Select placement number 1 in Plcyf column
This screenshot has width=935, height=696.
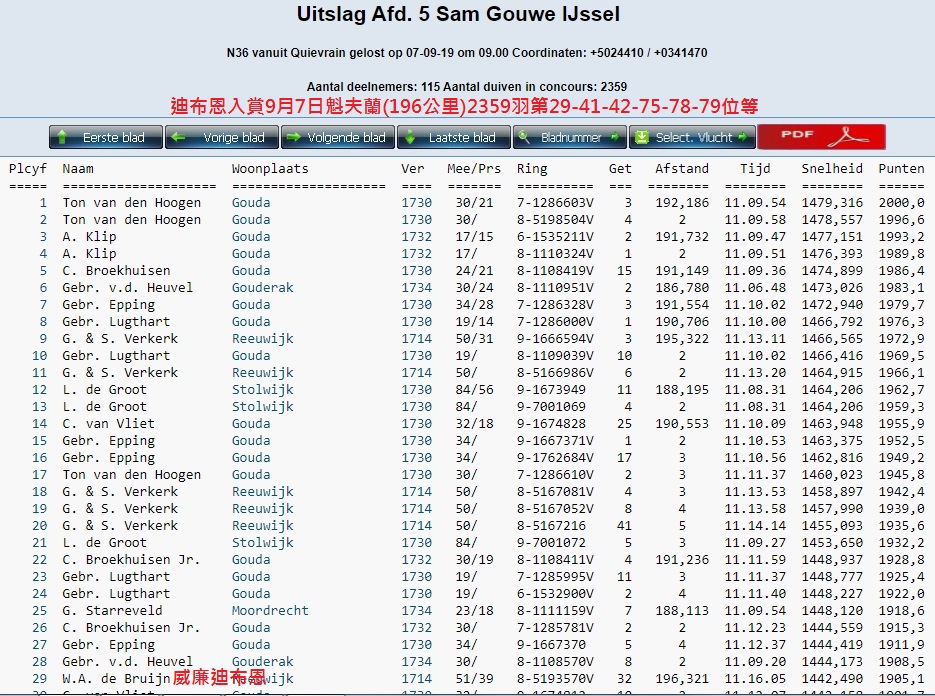[x=43, y=203]
